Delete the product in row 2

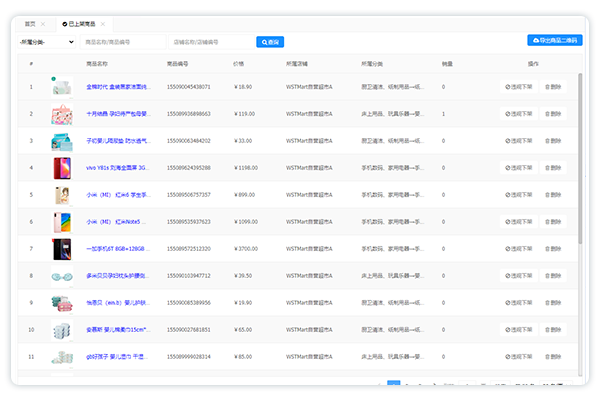pos(553,114)
